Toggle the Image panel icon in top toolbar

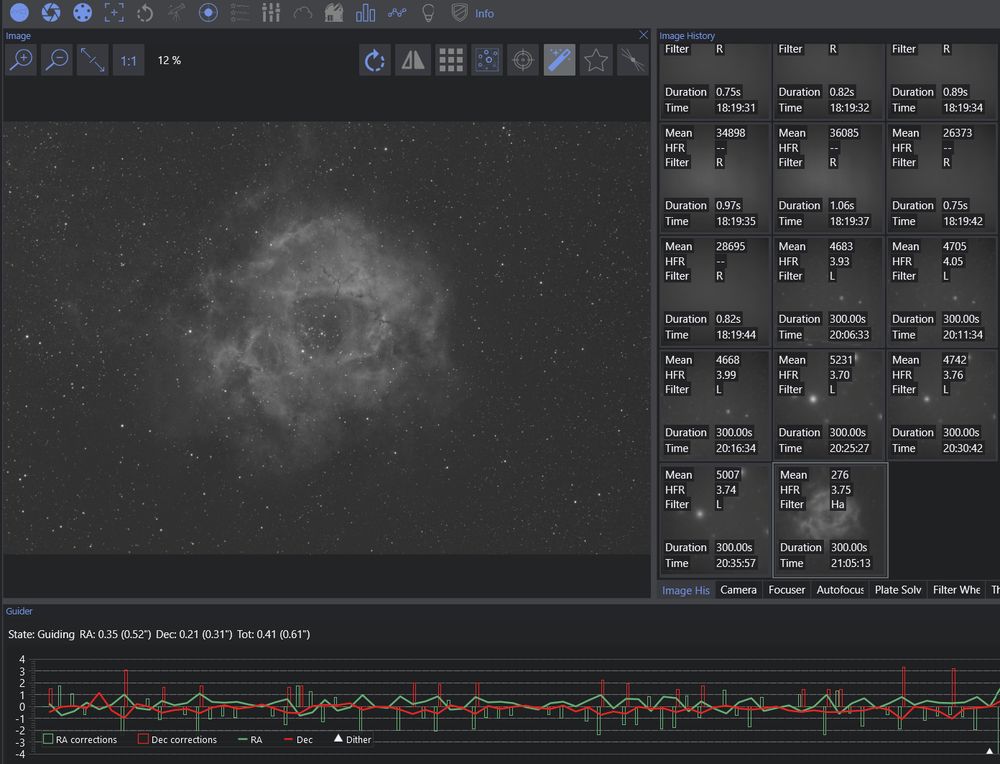point(19,12)
